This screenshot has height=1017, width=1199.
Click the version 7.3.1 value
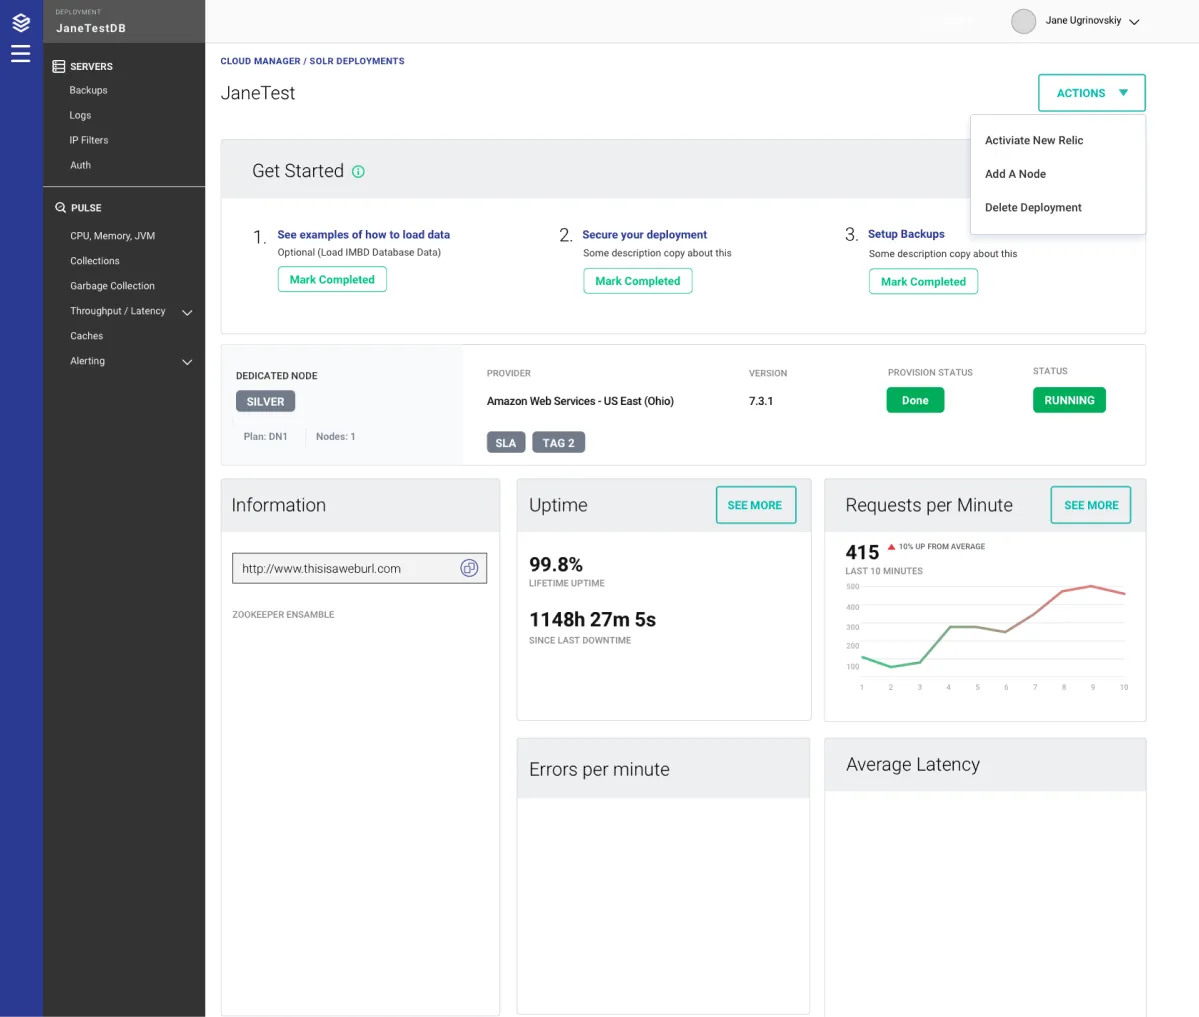pos(761,401)
